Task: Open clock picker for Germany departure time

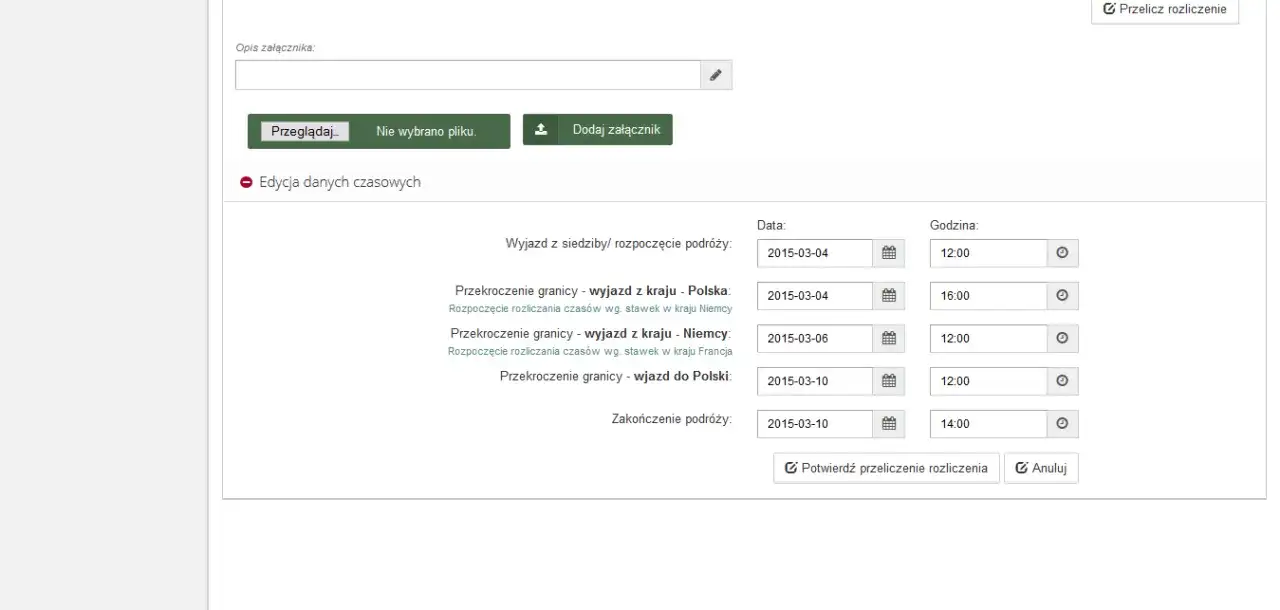Action: coord(1062,338)
